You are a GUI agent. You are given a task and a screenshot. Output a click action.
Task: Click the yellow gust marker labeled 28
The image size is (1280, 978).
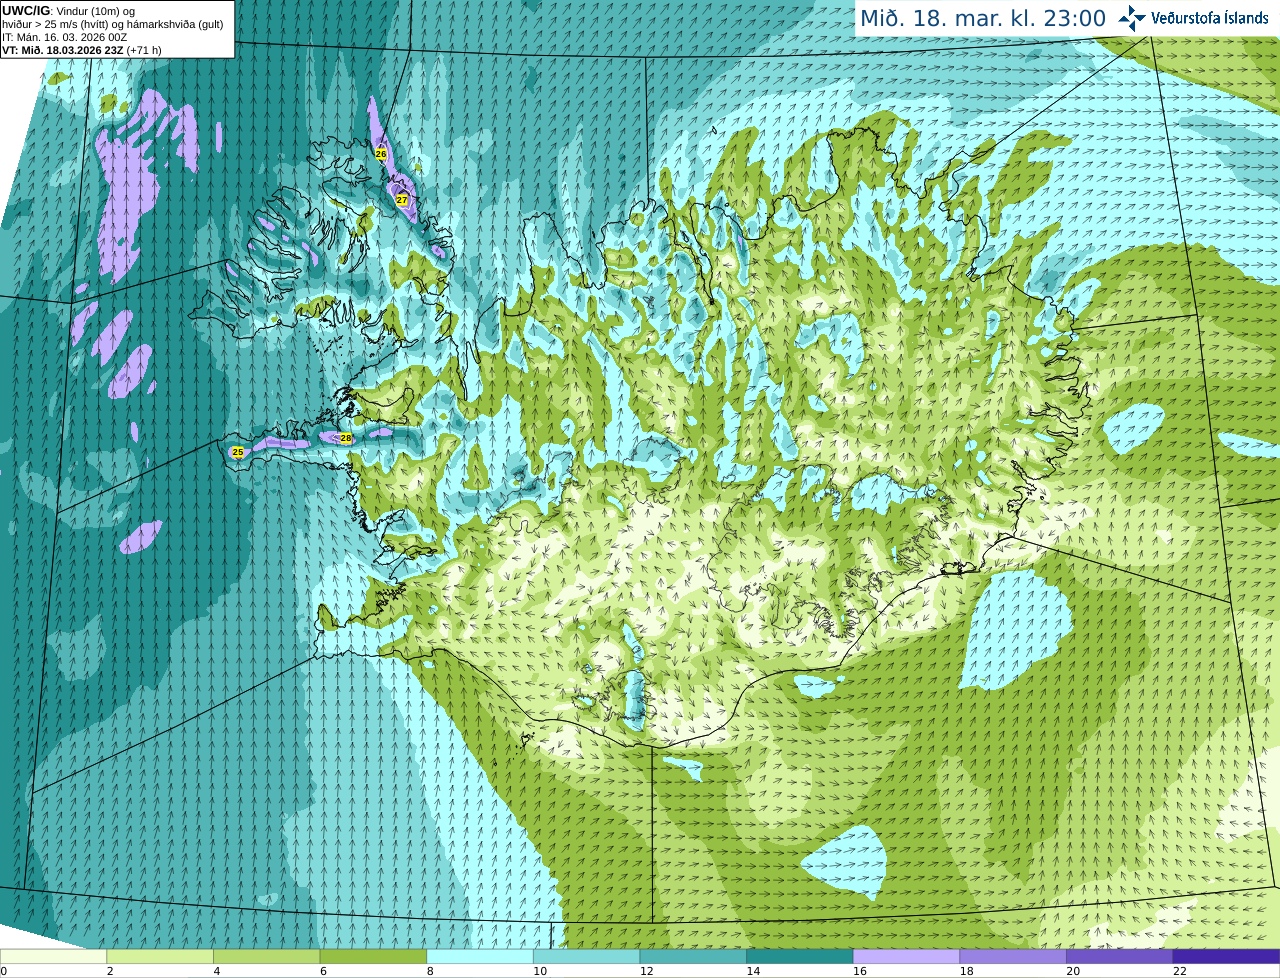tap(346, 438)
